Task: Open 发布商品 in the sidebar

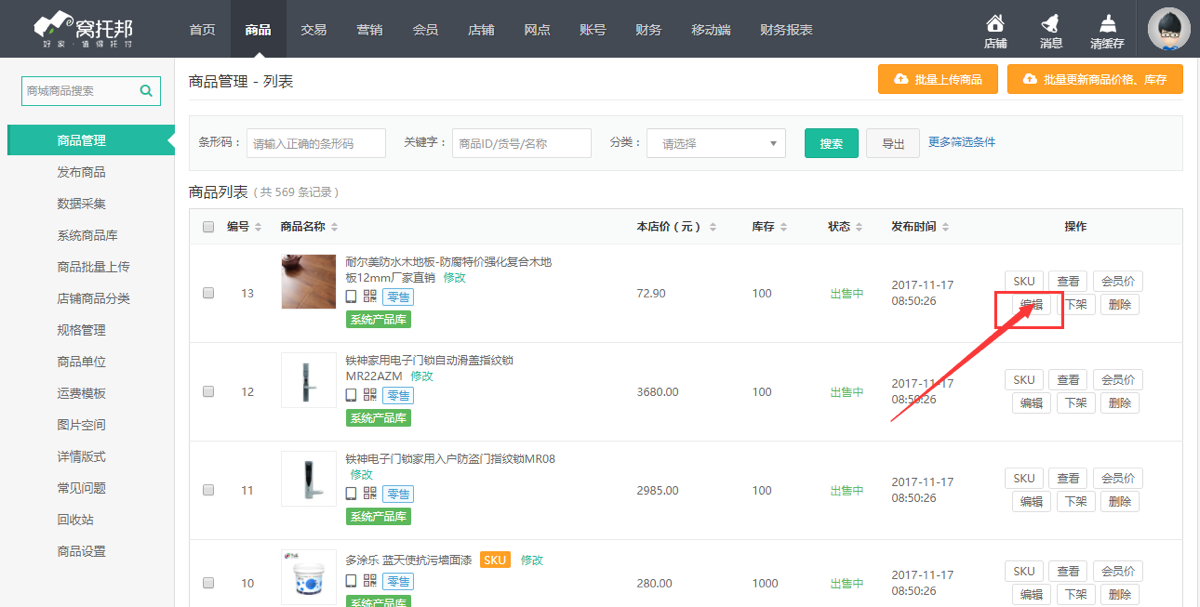Action: pyautogui.click(x=81, y=172)
